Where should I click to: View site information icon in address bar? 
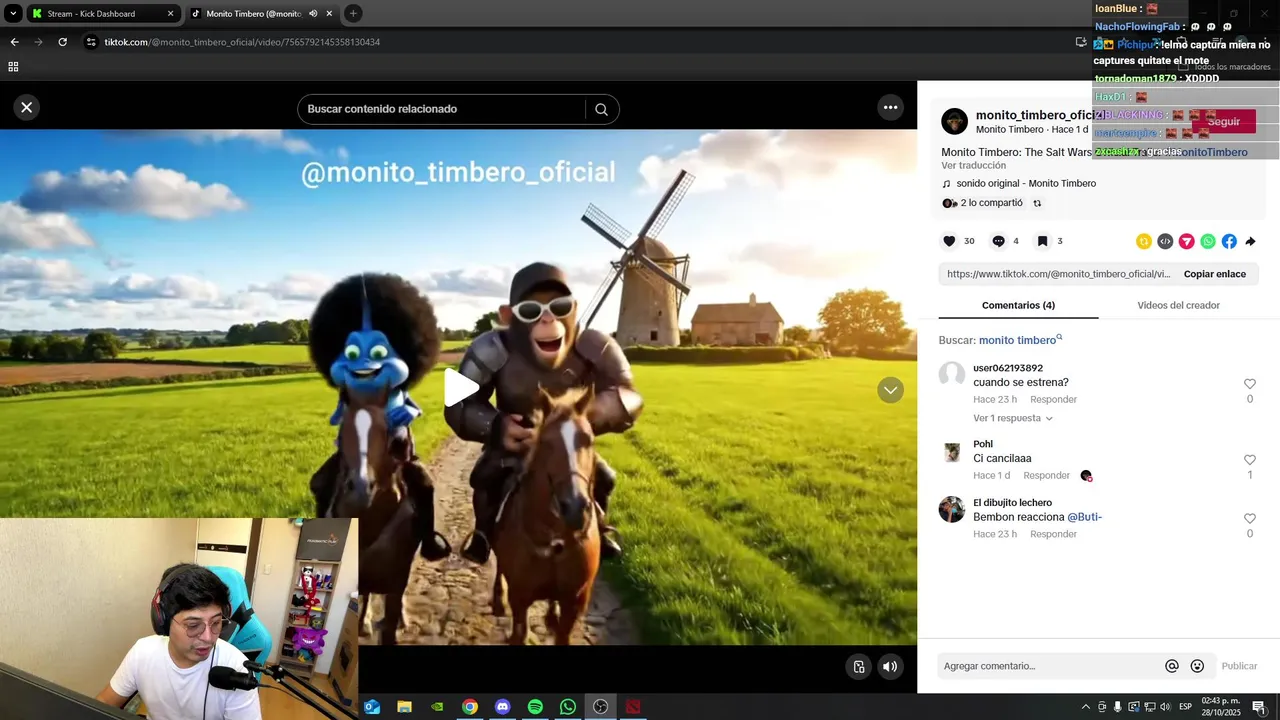(x=91, y=42)
